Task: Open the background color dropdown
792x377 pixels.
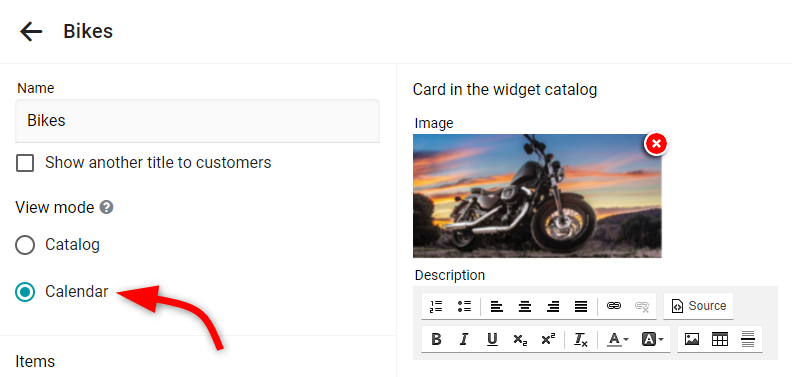Action: point(653,340)
